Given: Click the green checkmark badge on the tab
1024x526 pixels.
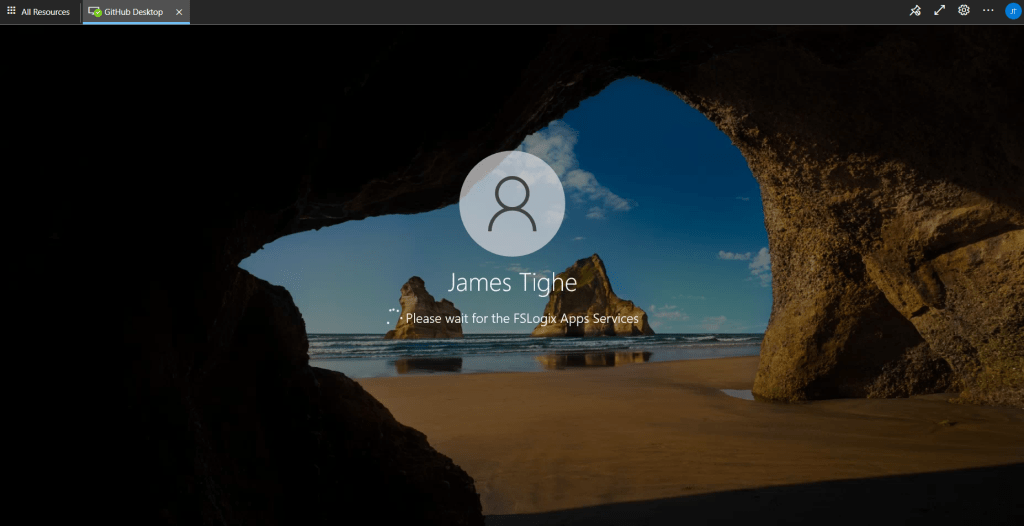Looking at the screenshot, I should [97, 15].
